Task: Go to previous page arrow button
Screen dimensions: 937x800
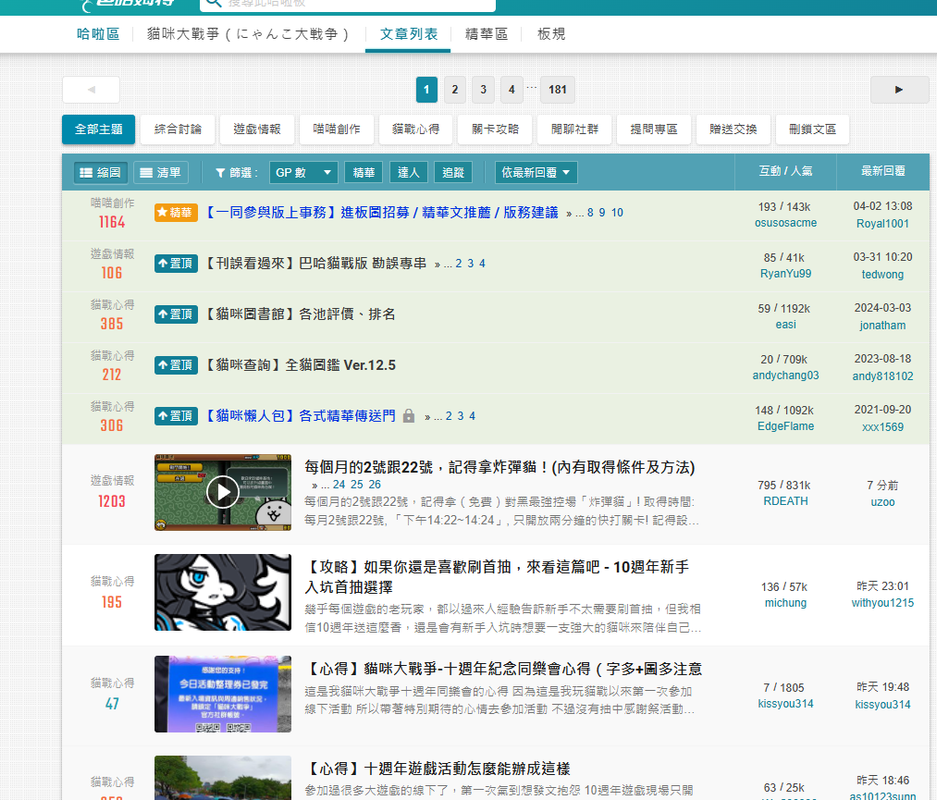Action: click(x=91, y=90)
